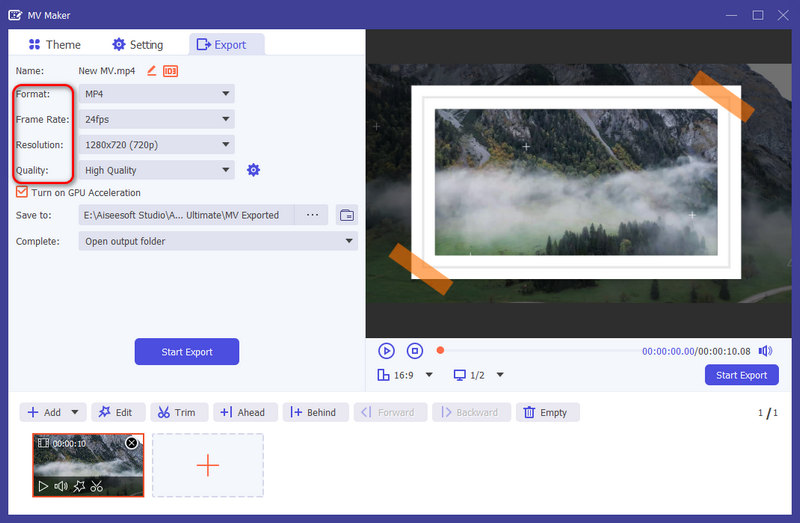Mute audio on the clip thumbnail

(60, 486)
